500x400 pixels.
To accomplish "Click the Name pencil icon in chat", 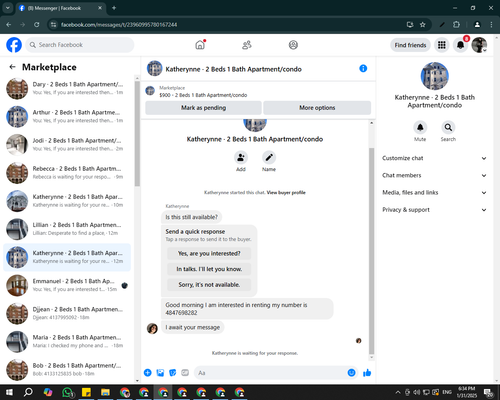I will [x=269, y=157].
